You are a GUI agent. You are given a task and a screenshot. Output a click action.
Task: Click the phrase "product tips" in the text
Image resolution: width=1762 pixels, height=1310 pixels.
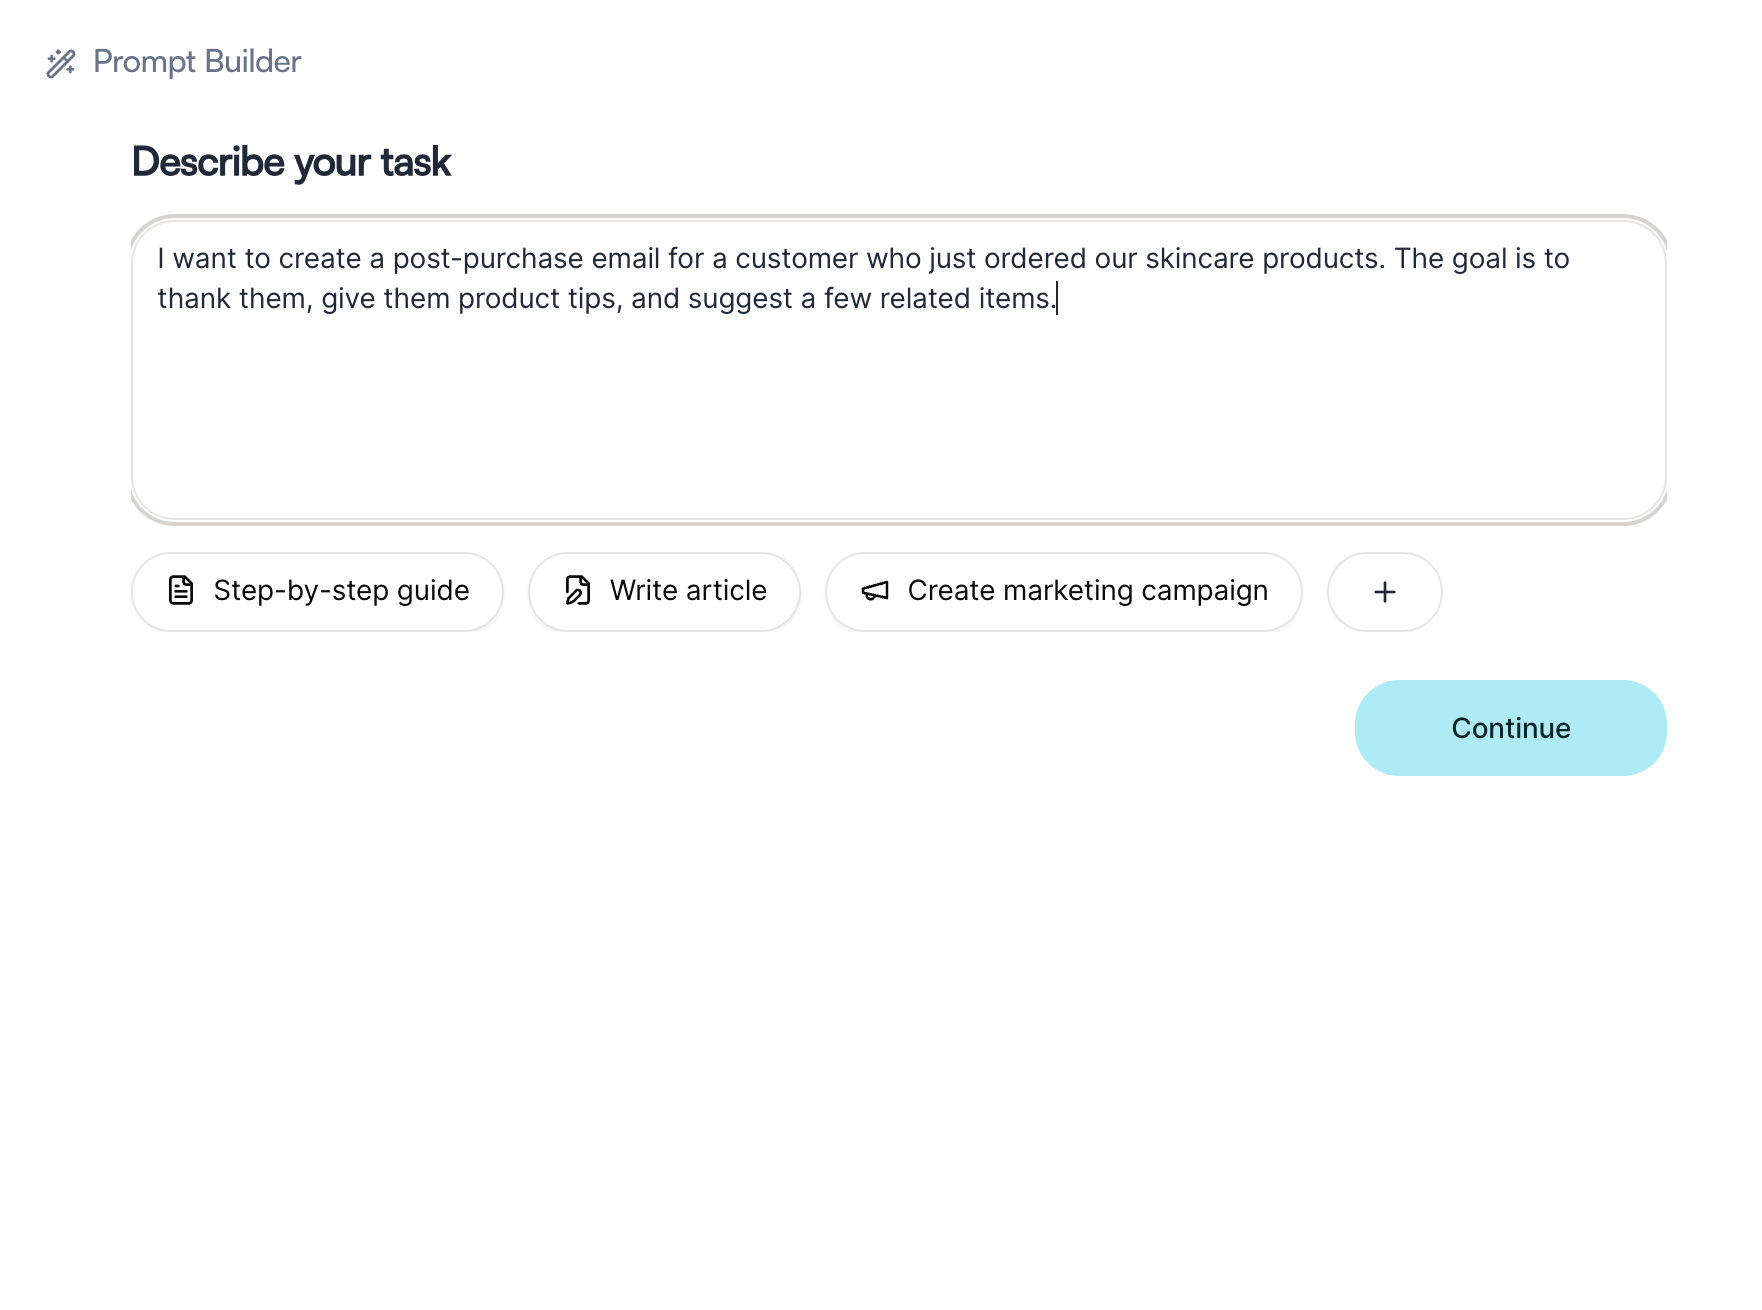(x=539, y=299)
